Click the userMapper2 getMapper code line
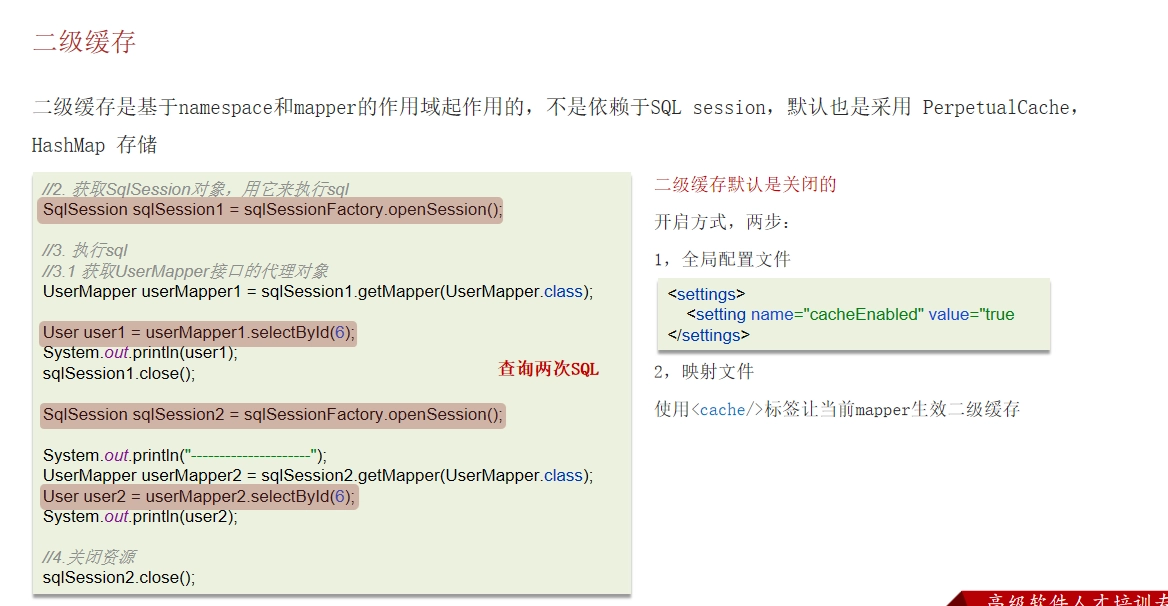 click(x=318, y=476)
